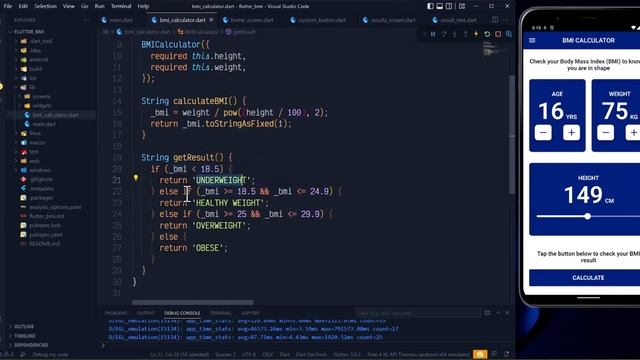
Task: Click the getResult breadcrumb item
Action: (x=241, y=32)
